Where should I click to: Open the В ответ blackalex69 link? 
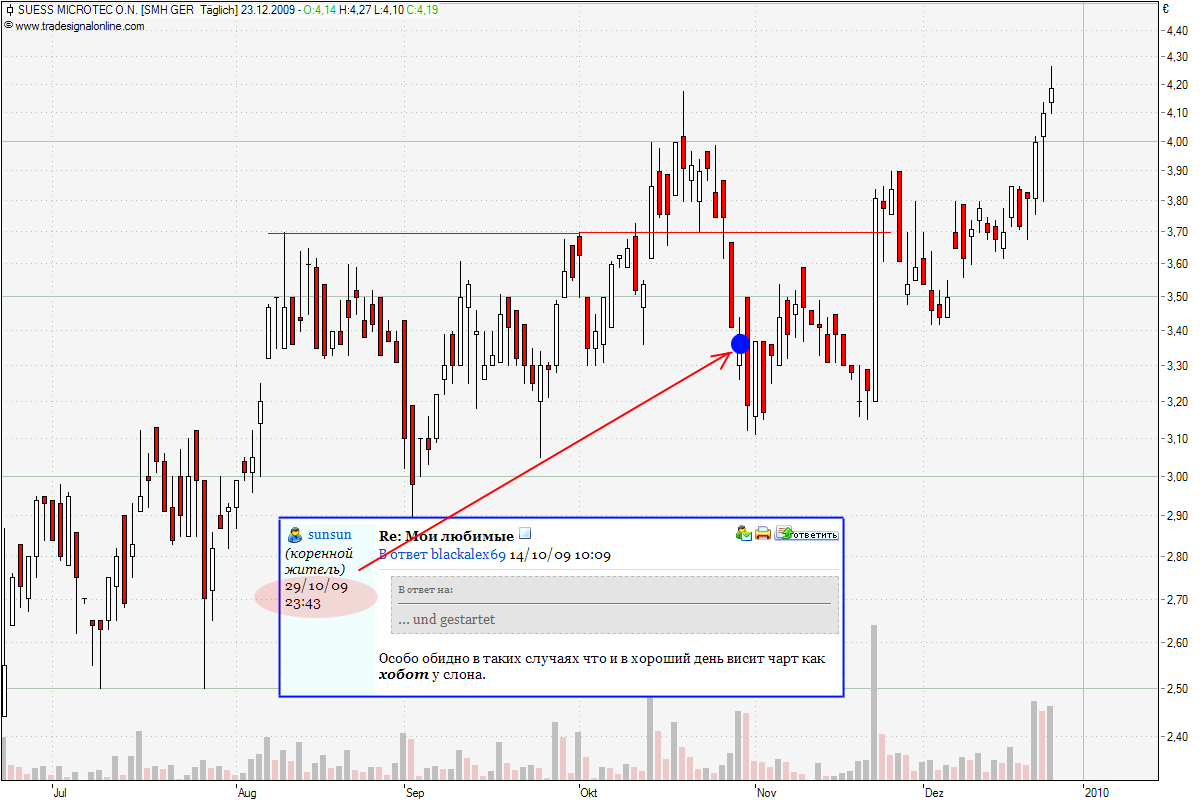[x=441, y=555]
